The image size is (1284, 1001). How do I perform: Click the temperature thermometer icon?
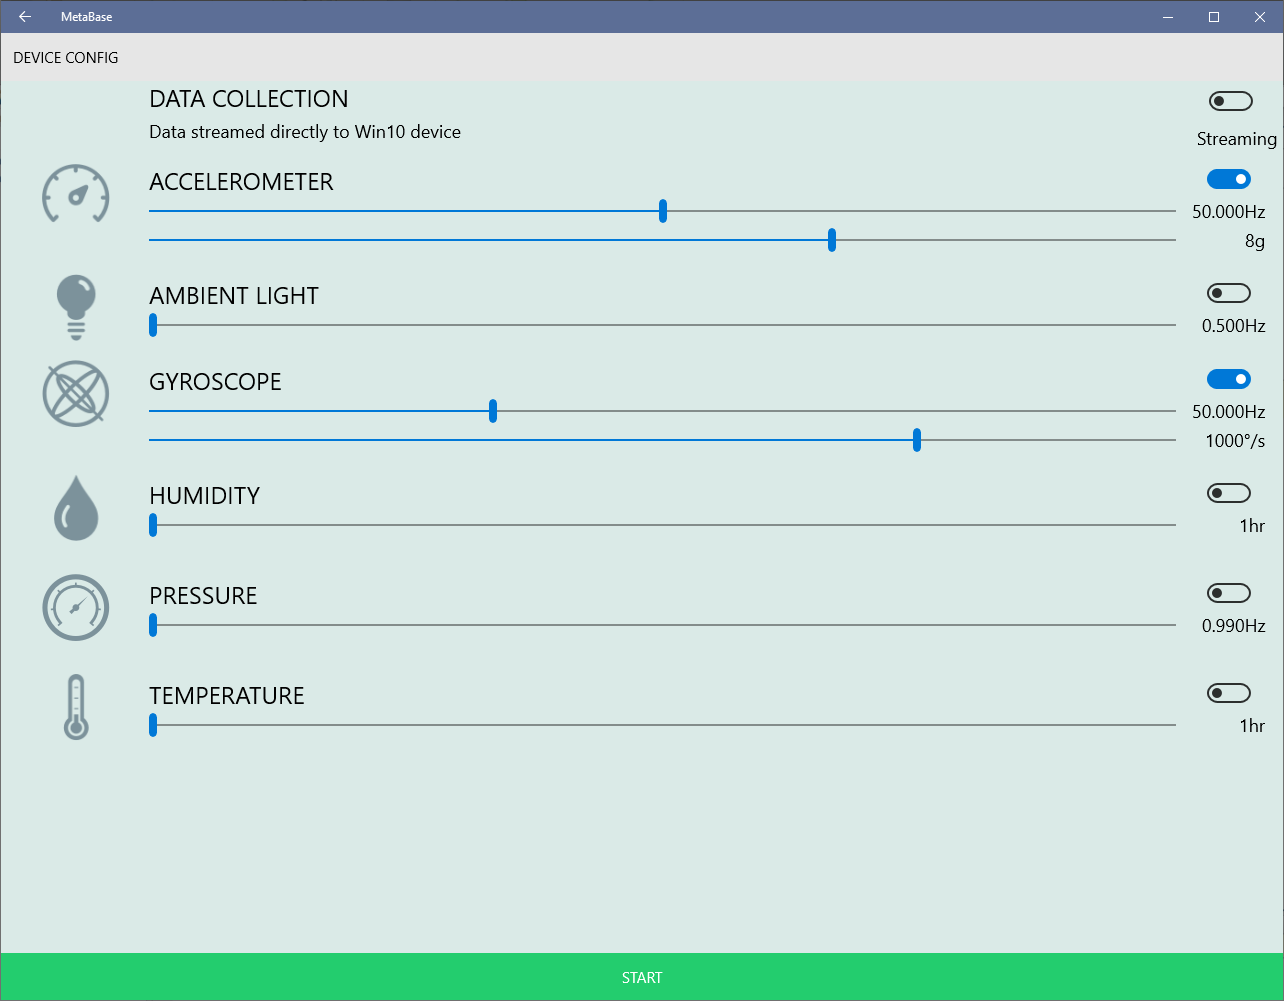tap(76, 707)
